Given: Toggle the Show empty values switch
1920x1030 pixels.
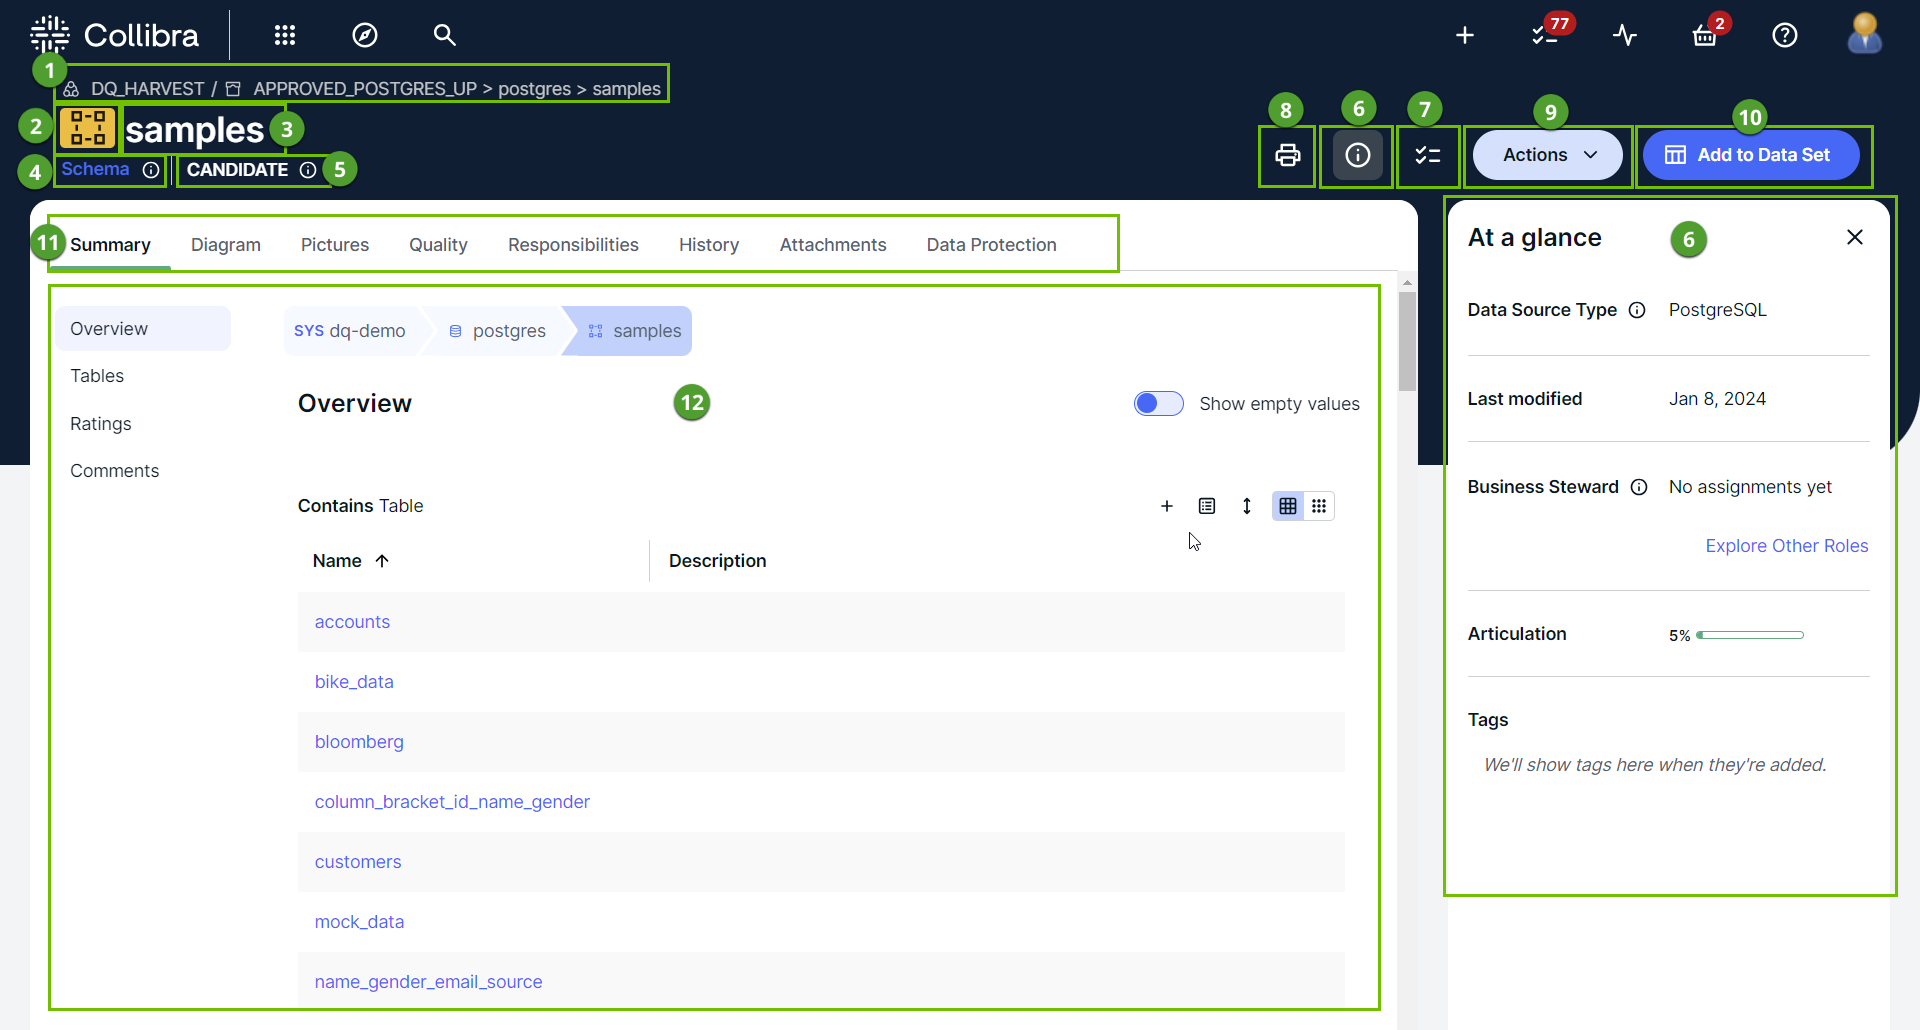Looking at the screenshot, I should coord(1158,403).
